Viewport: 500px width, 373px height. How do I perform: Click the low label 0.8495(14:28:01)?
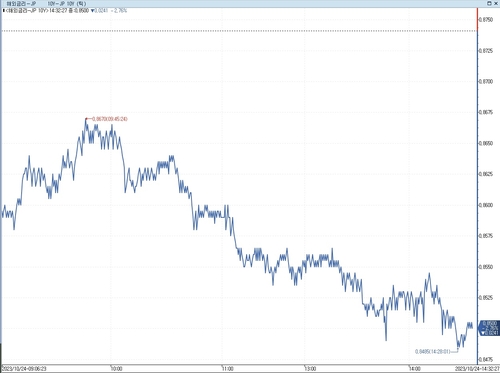[433, 351]
